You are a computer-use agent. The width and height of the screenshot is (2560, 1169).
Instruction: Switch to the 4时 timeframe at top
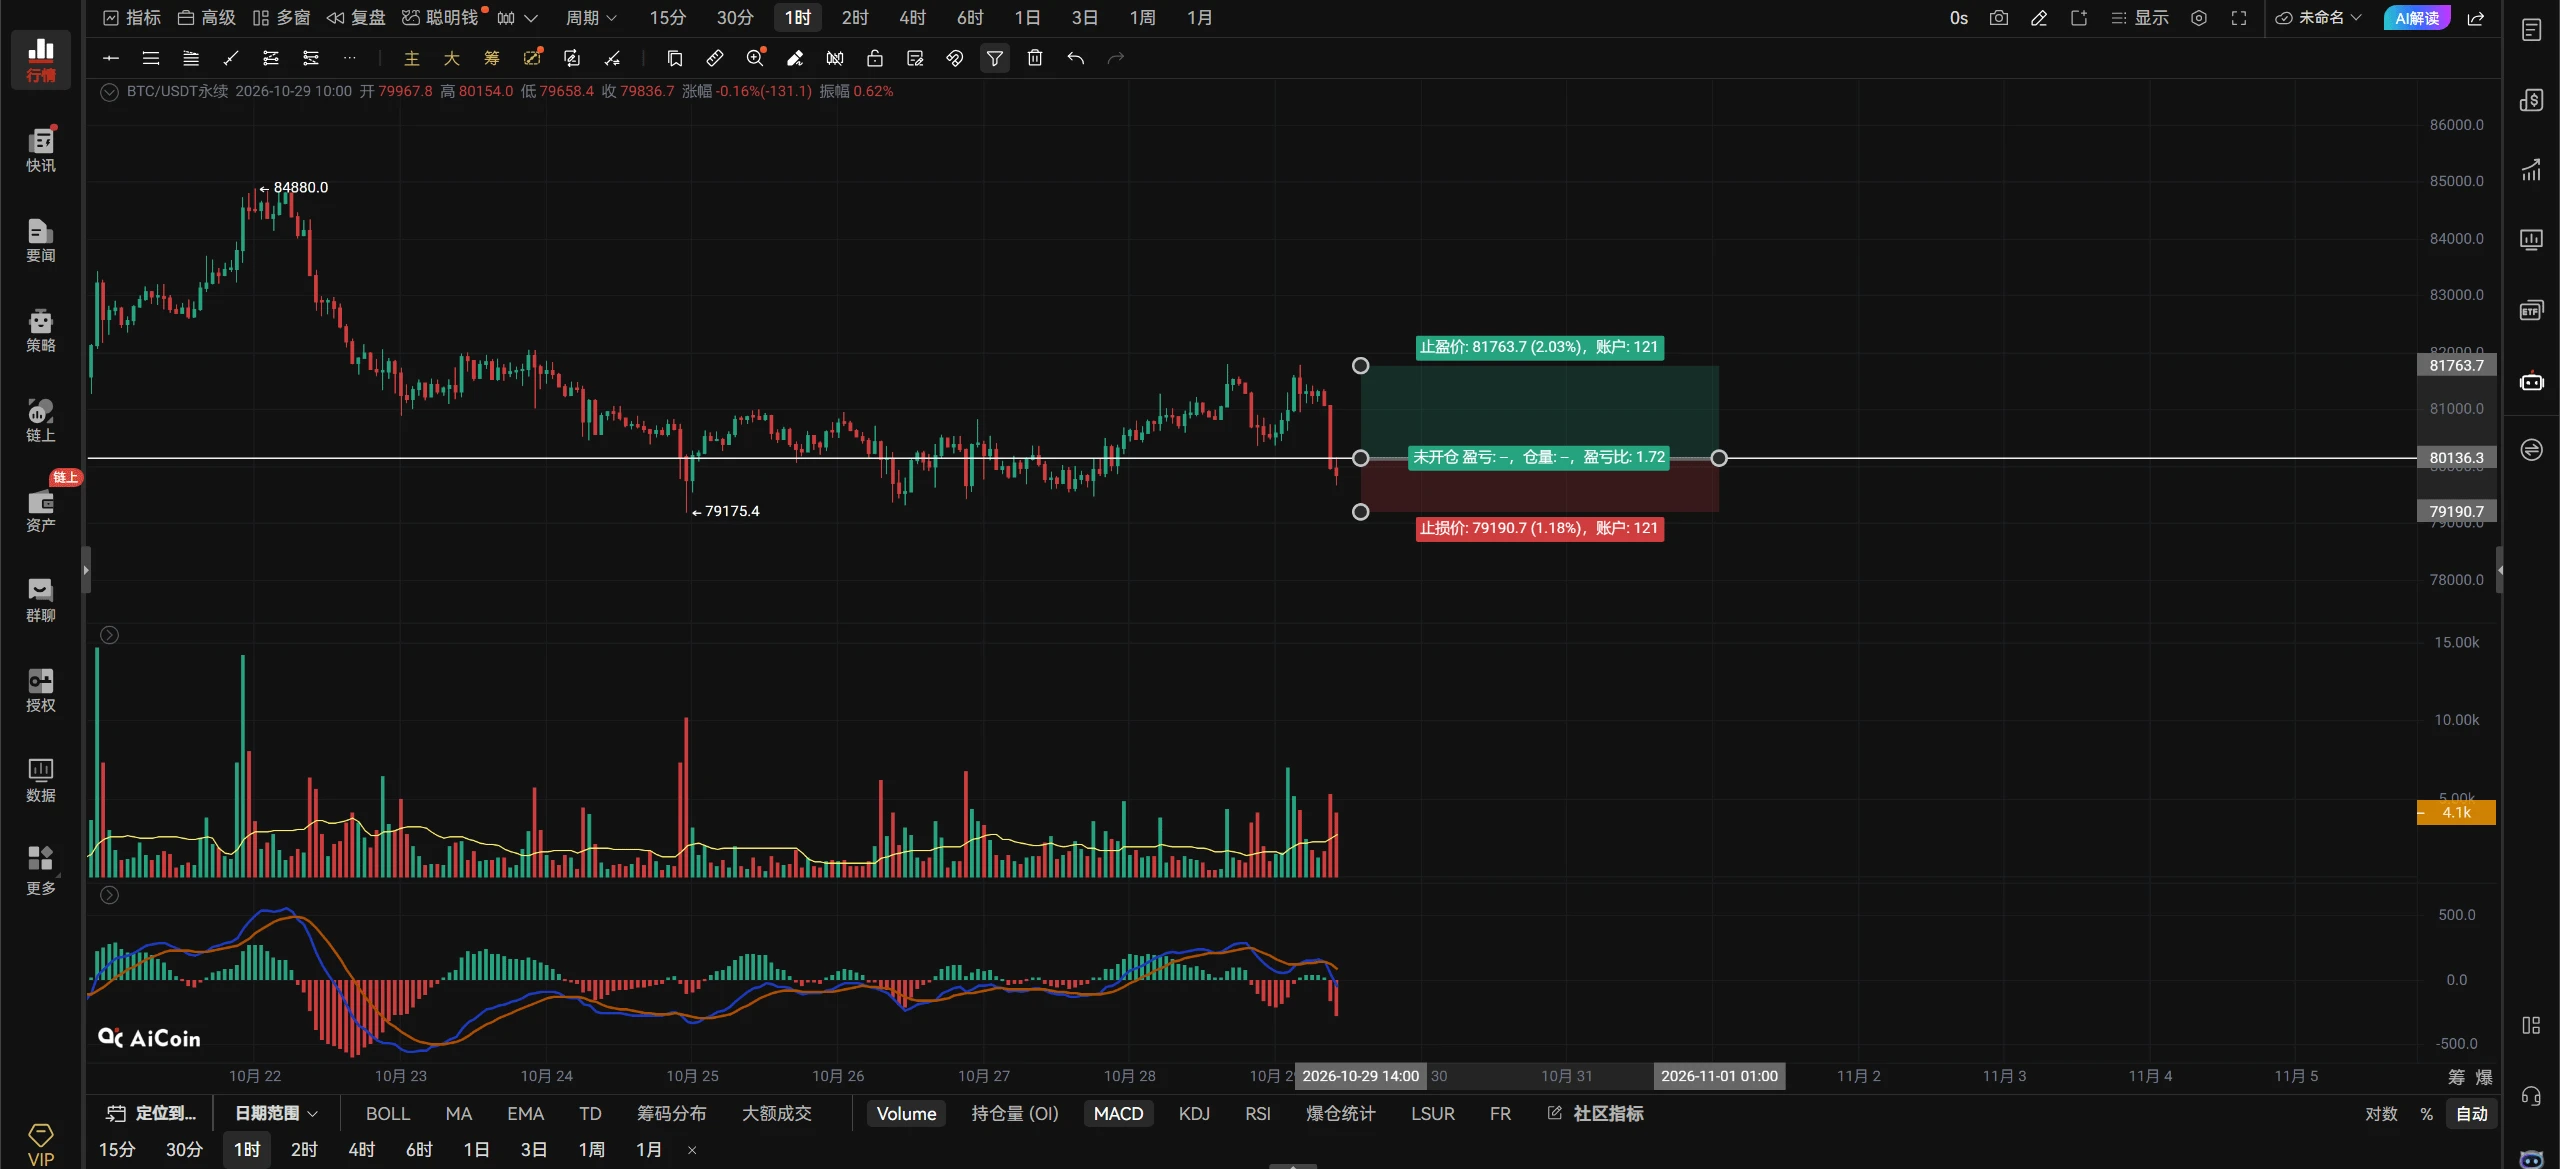pyautogui.click(x=912, y=18)
